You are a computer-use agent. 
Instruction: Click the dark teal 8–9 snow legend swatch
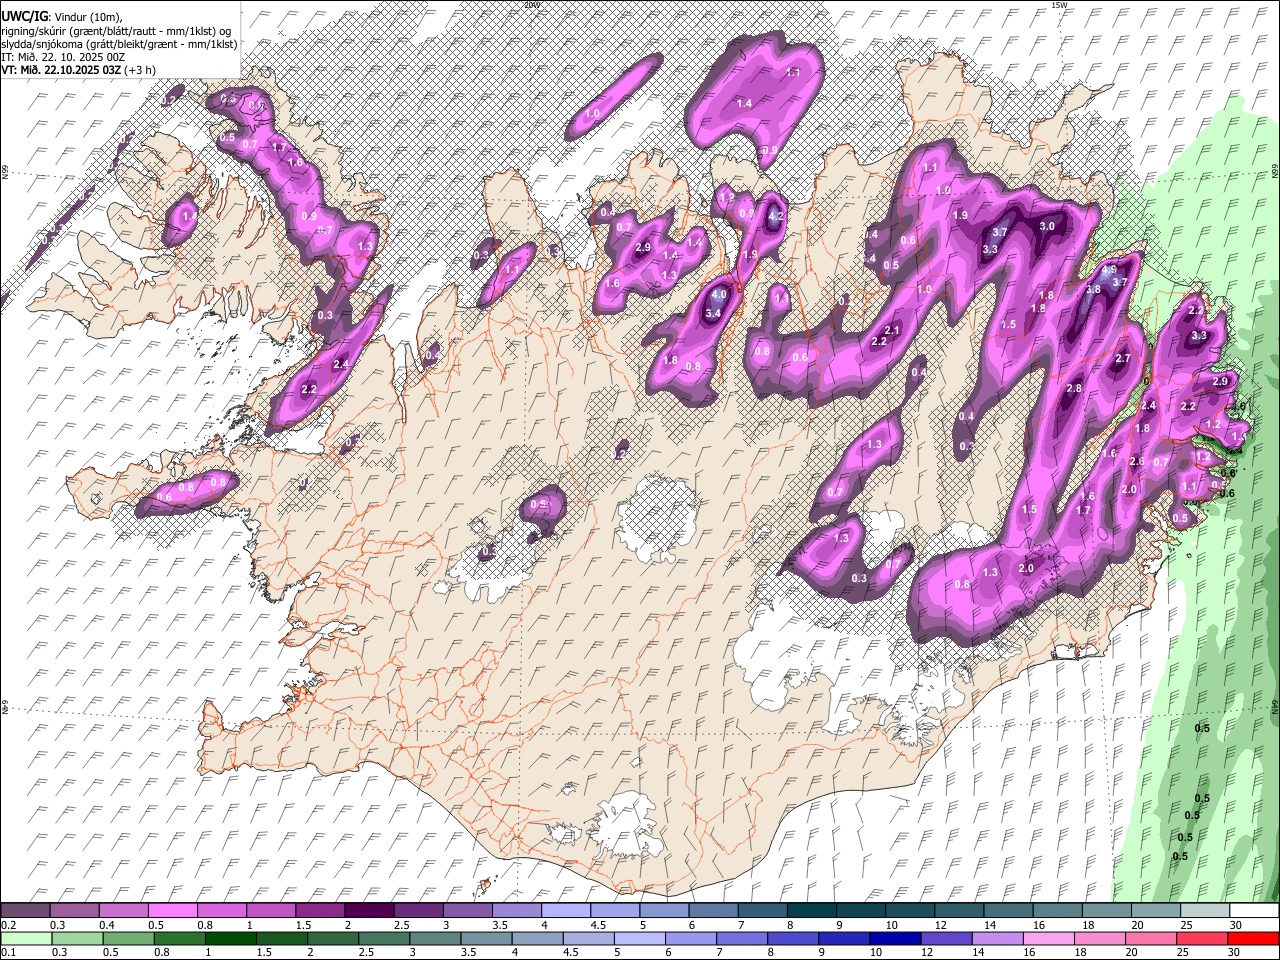[812, 910]
